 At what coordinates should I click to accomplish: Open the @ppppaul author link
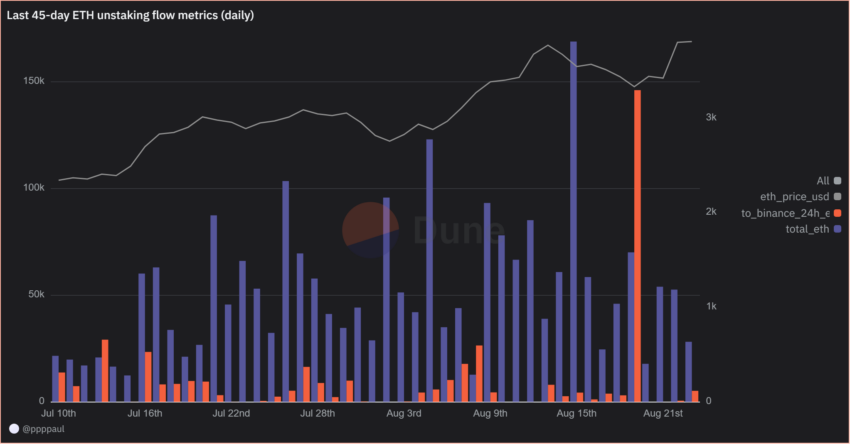click(43, 429)
